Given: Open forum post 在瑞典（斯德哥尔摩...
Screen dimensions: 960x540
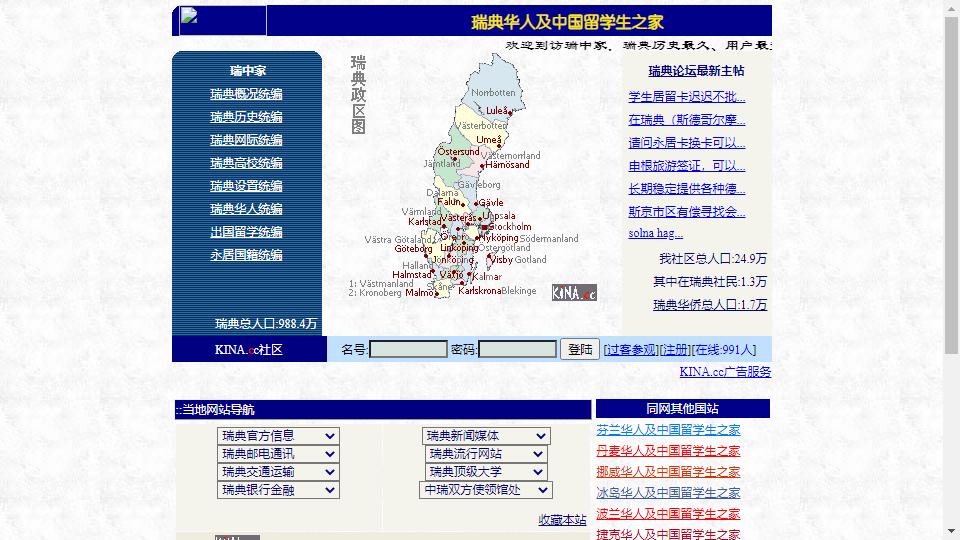Looking at the screenshot, I should tap(686, 120).
